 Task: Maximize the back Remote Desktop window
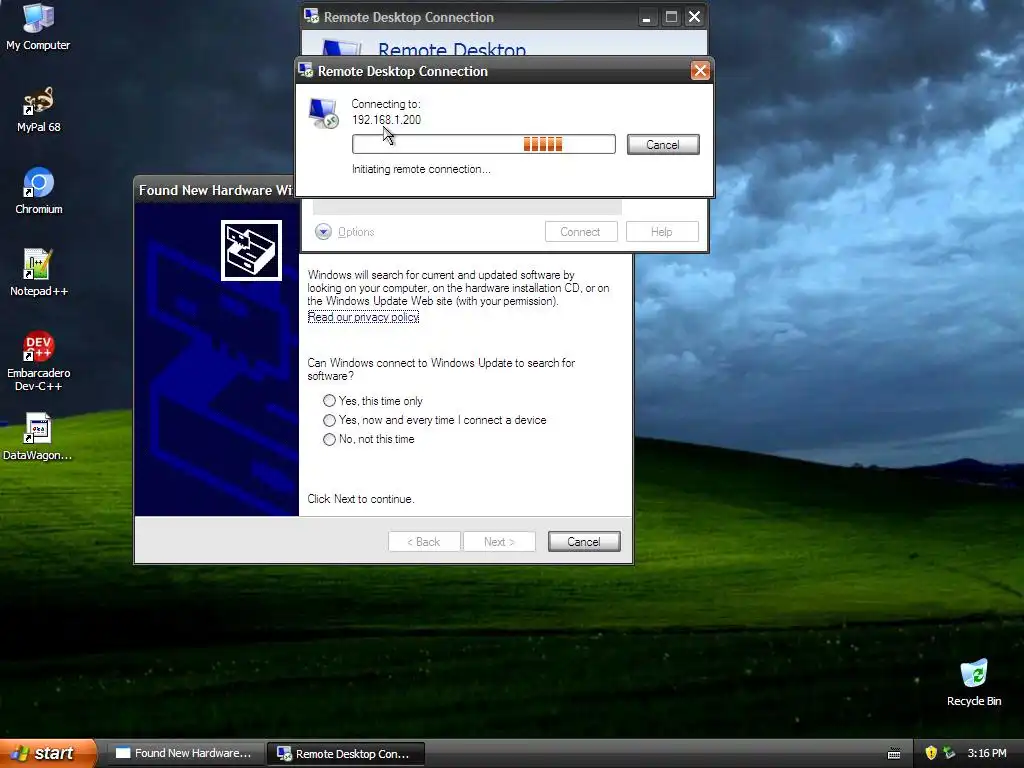[671, 17]
